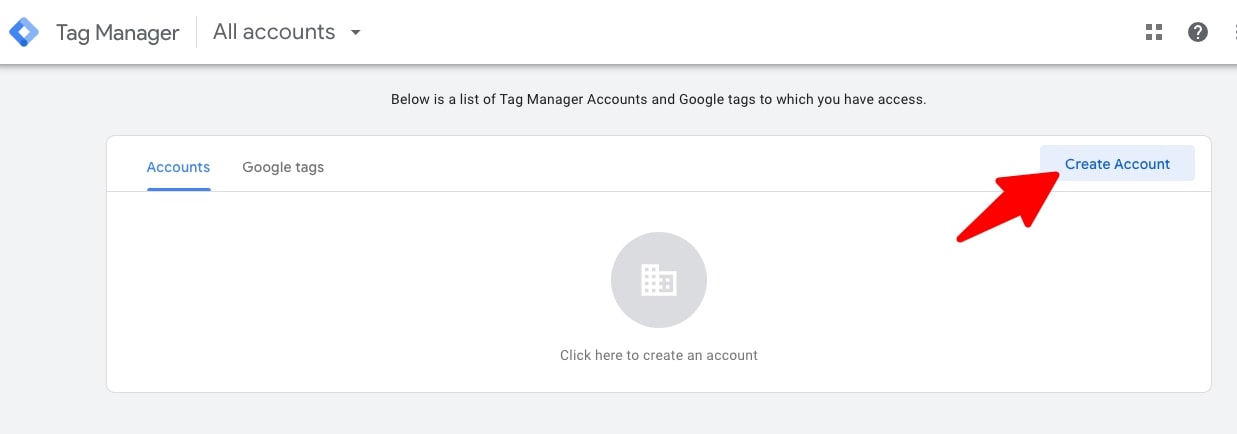Viewport: 1237px width, 434px height.
Task: Open the All accounts selector label
Action: tap(287, 32)
